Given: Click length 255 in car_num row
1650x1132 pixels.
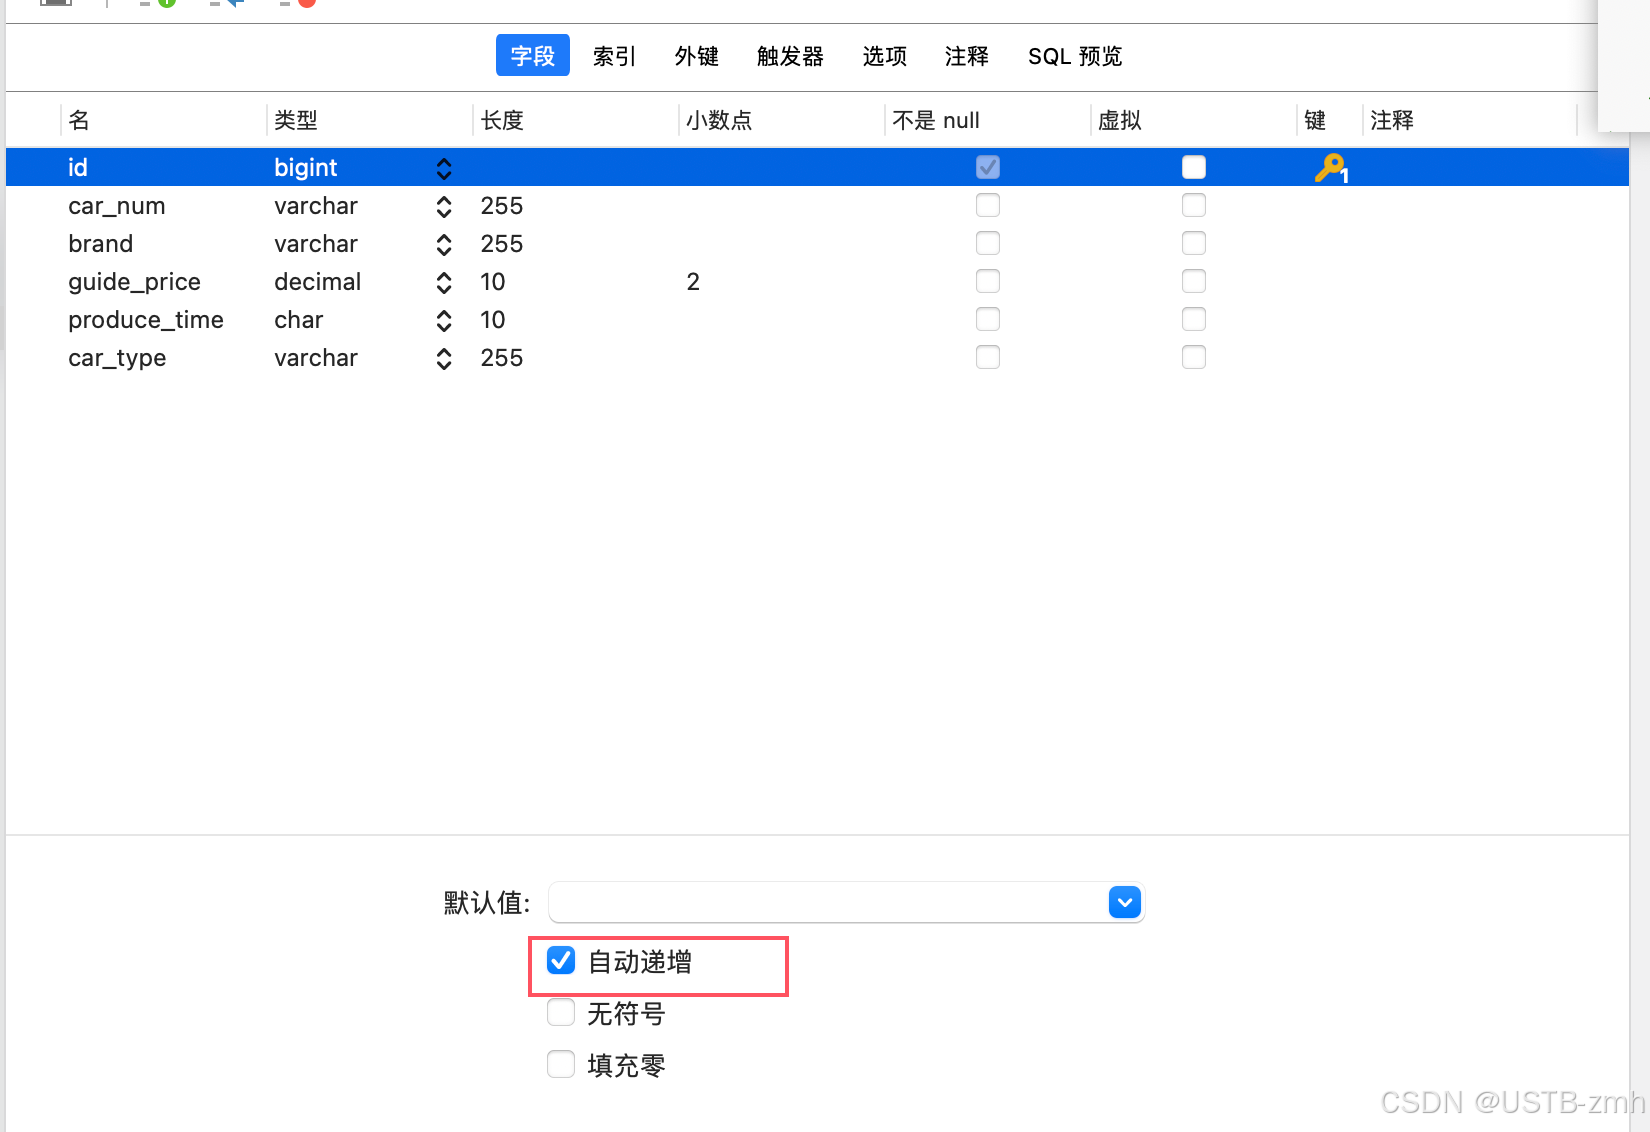Looking at the screenshot, I should 502,206.
